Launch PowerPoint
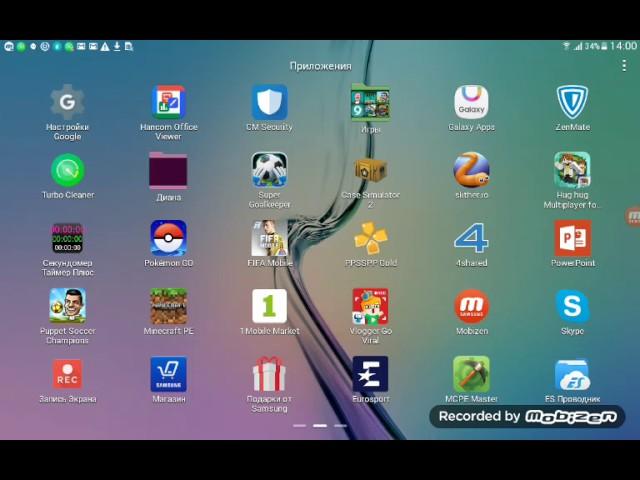 (x=572, y=238)
